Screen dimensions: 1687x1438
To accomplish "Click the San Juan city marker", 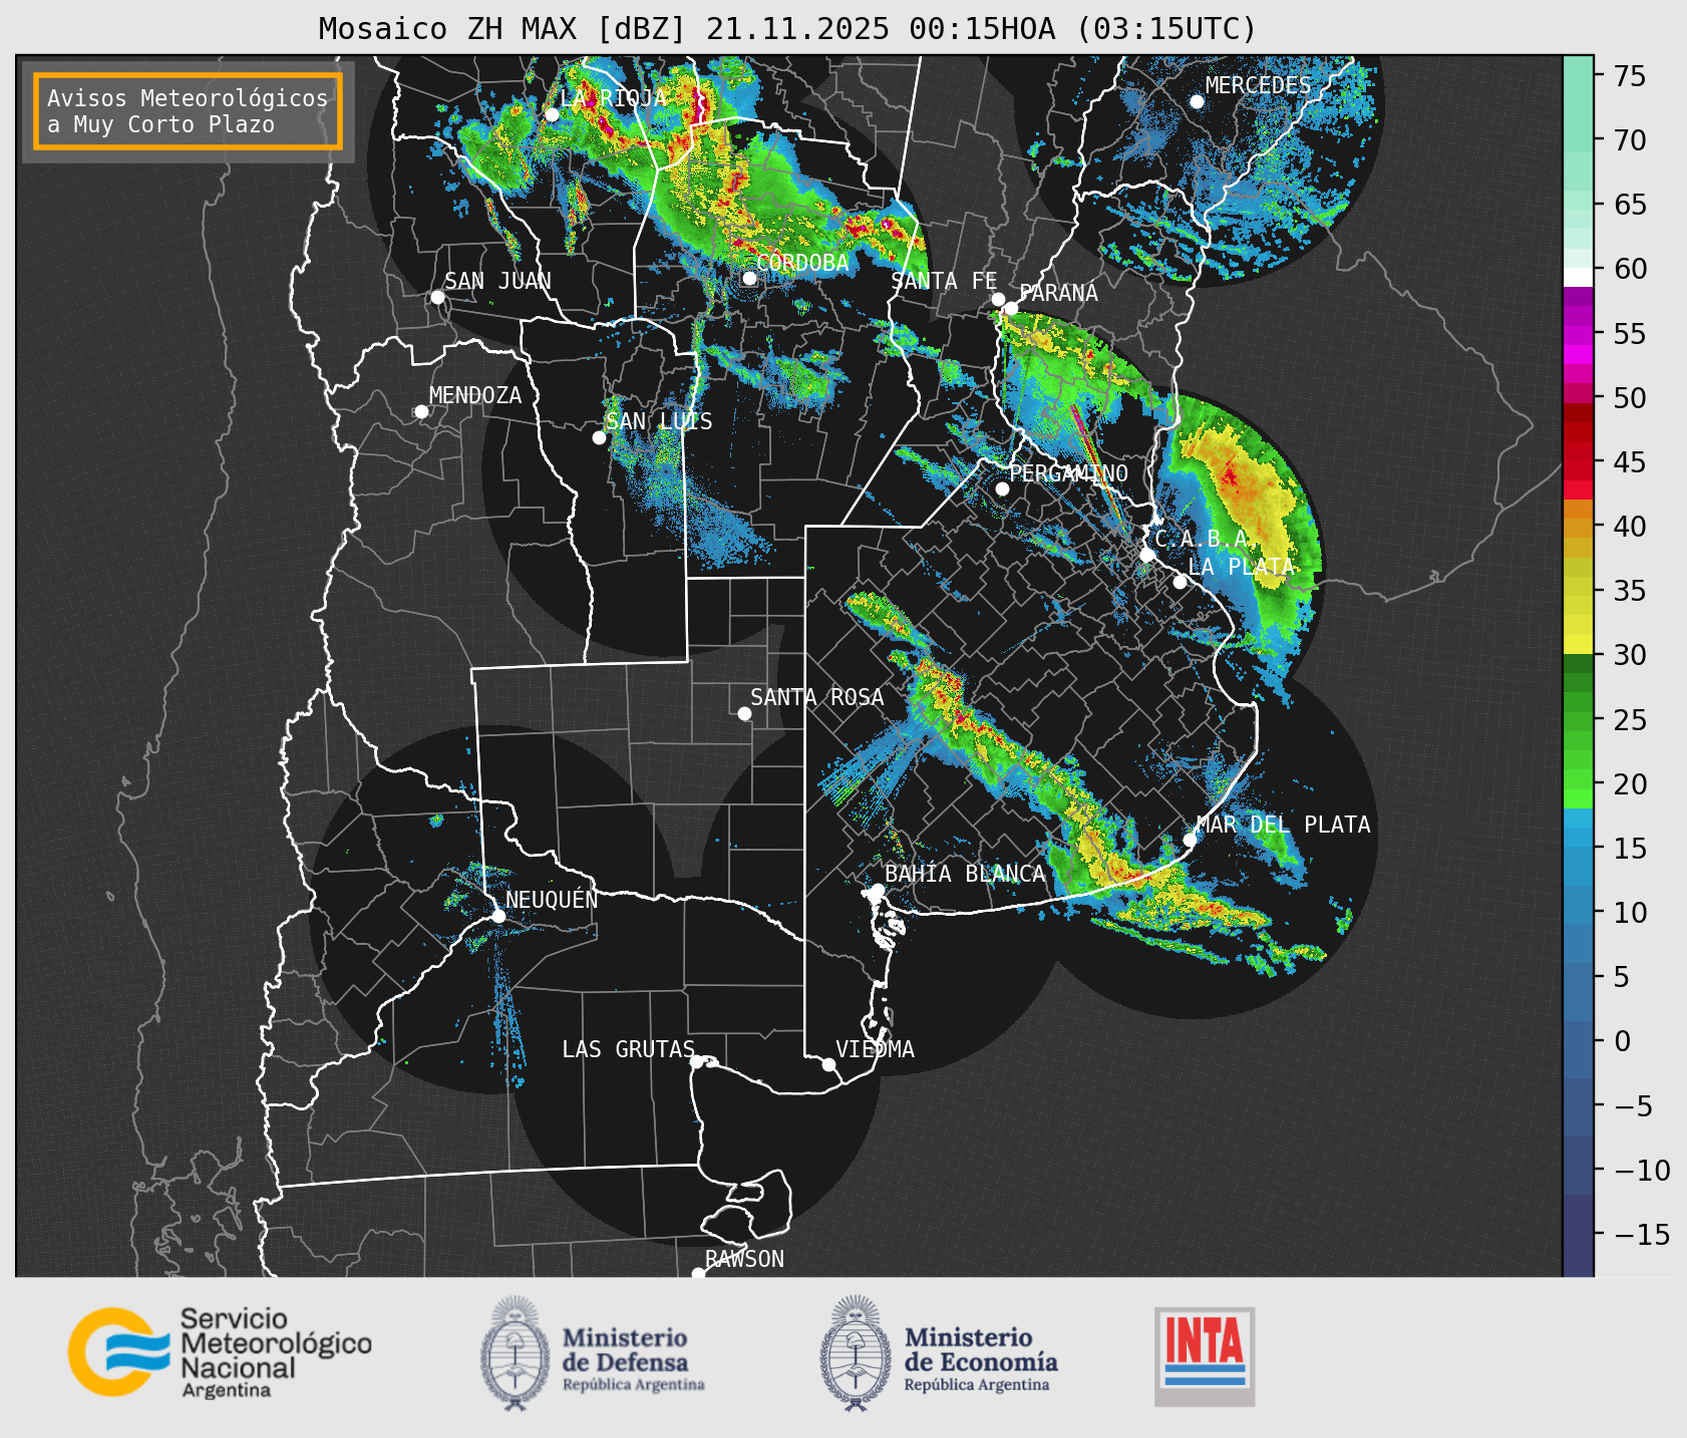I will (x=437, y=297).
